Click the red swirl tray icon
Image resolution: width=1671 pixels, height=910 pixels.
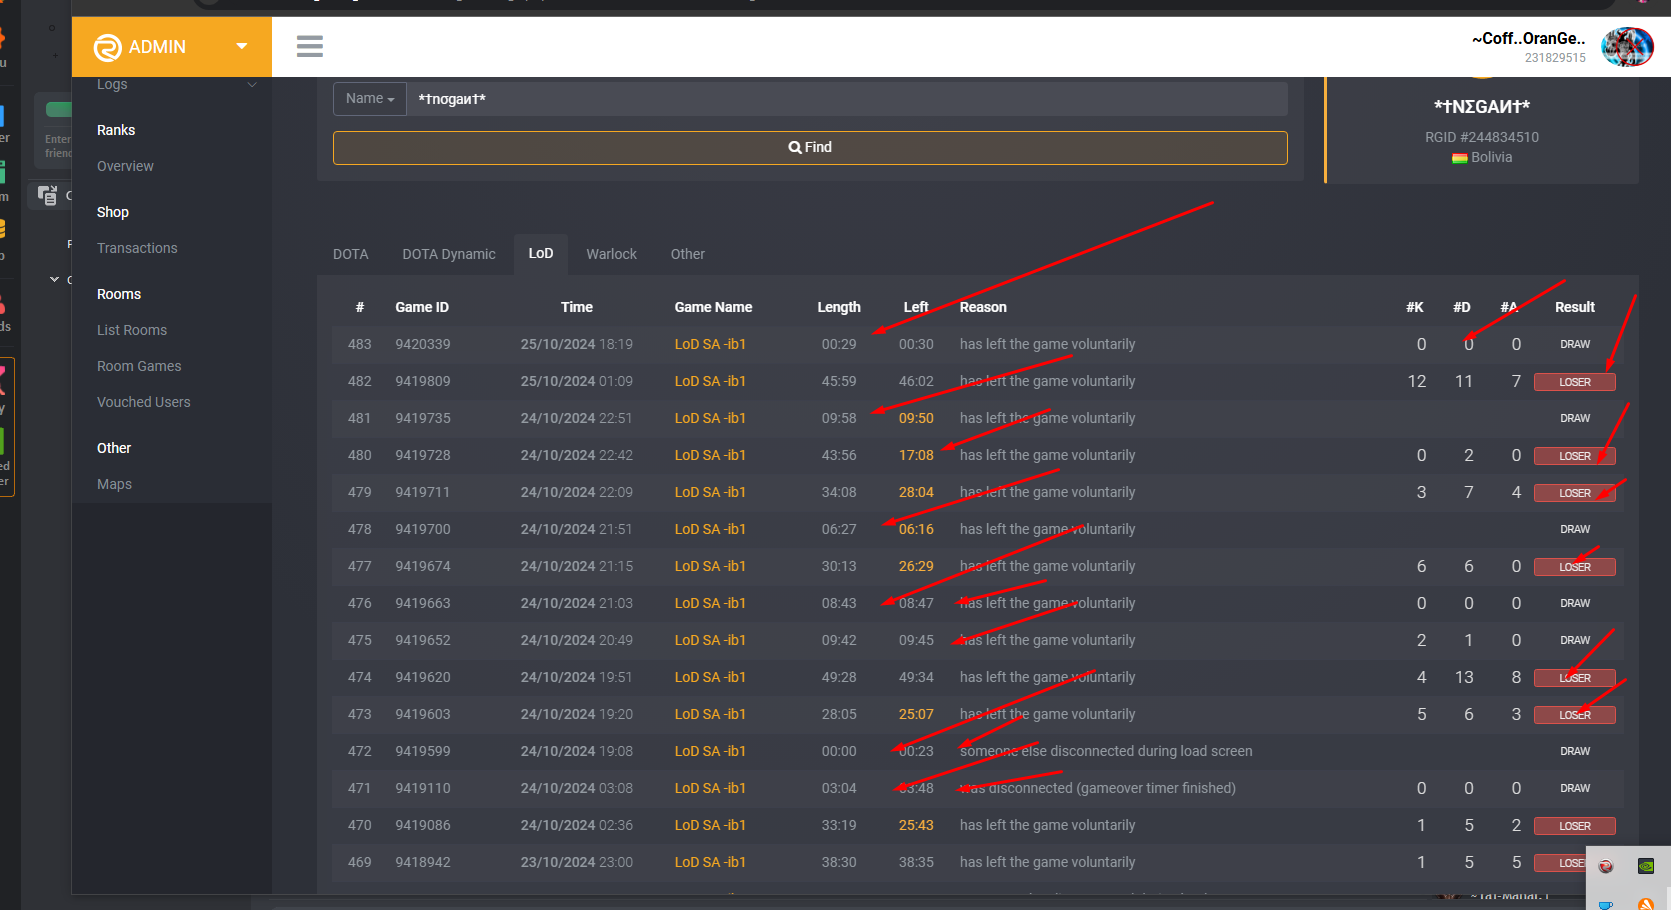tap(1606, 866)
